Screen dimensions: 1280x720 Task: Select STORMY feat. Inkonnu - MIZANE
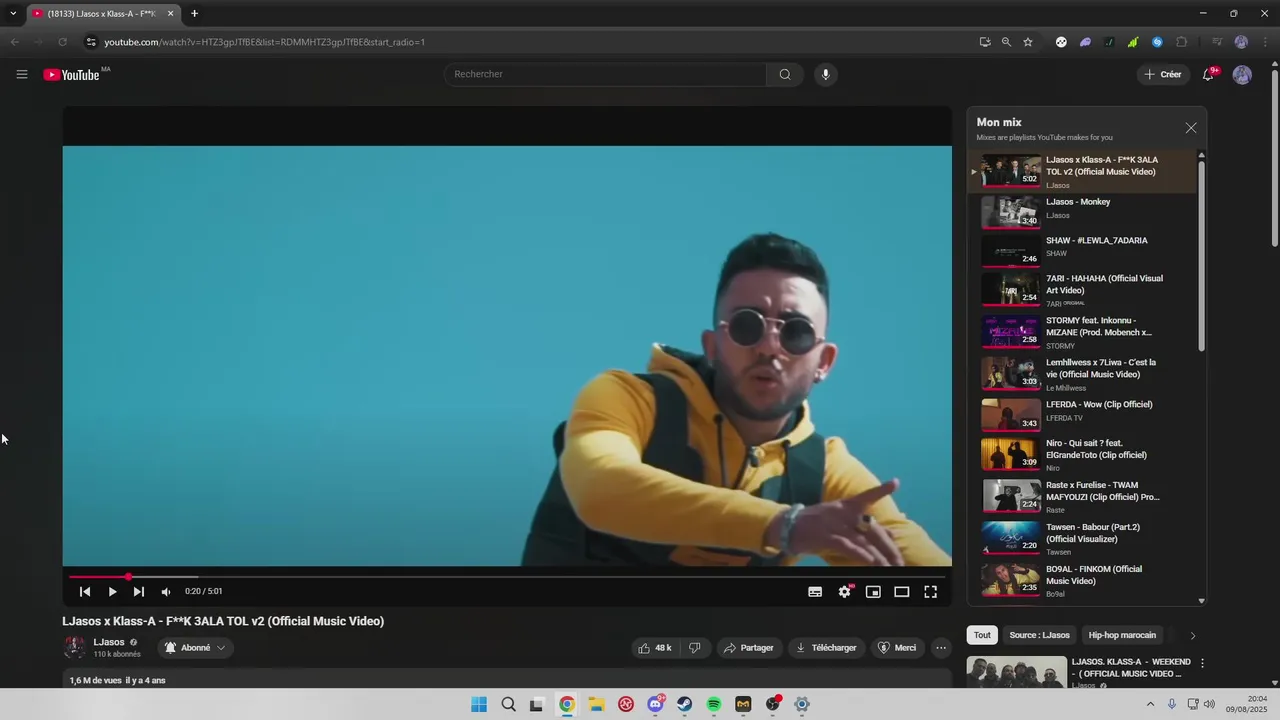tap(1081, 332)
